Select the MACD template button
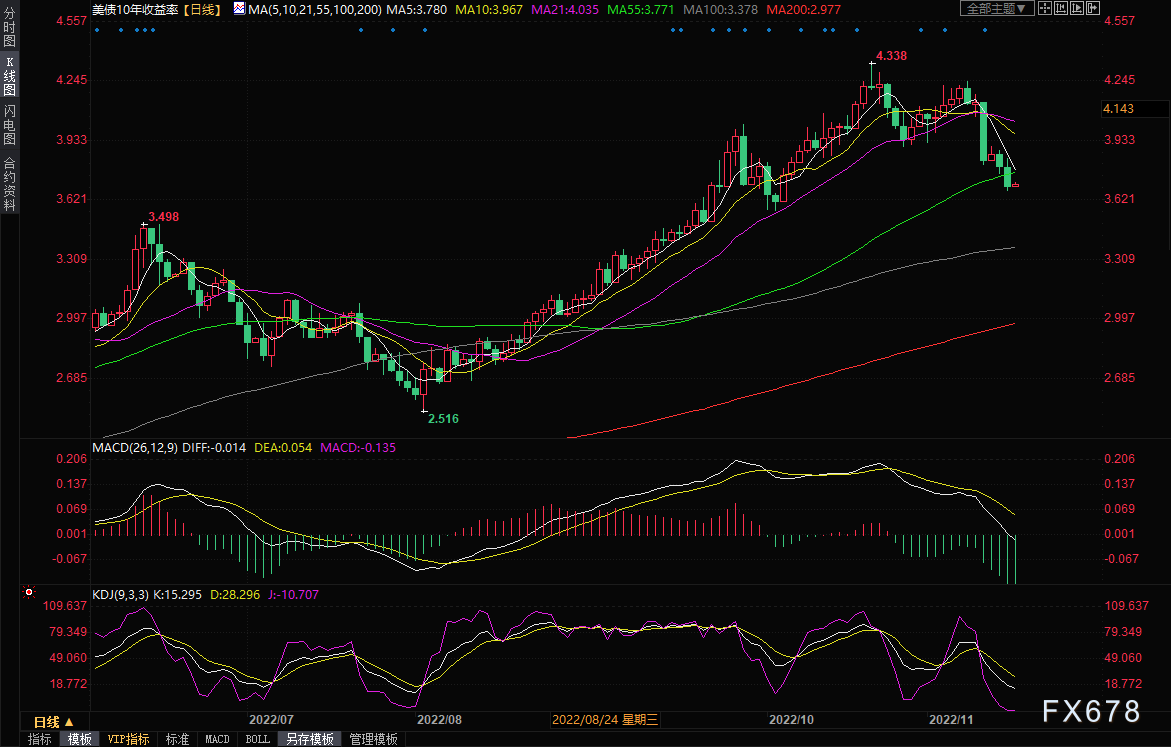Image resolution: width=1171 pixels, height=747 pixels. tap(217, 739)
